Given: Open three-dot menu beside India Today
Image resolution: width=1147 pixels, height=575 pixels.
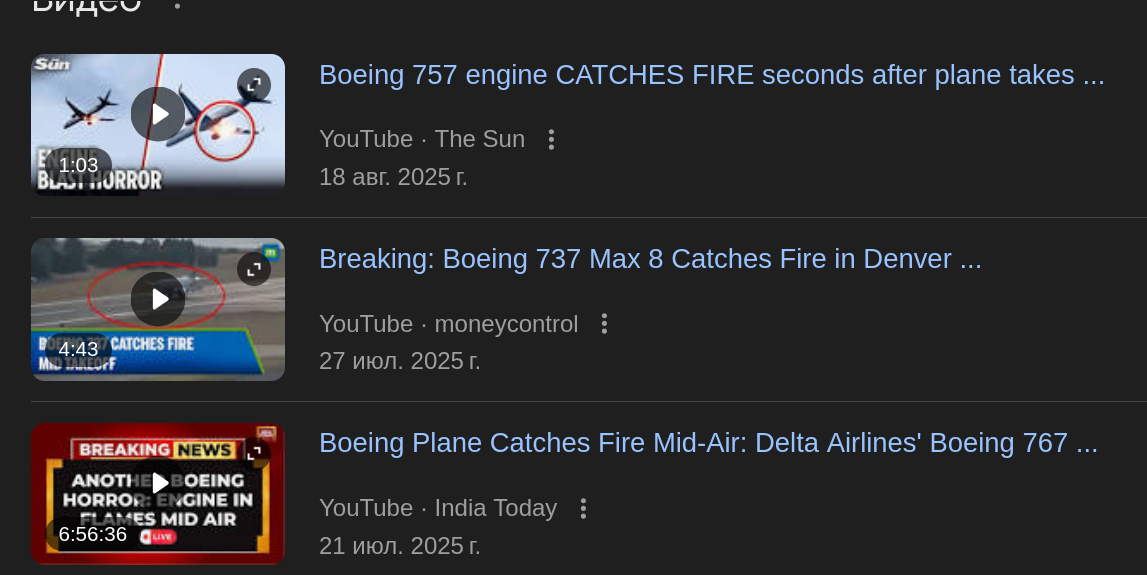Looking at the screenshot, I should (583, 509).
